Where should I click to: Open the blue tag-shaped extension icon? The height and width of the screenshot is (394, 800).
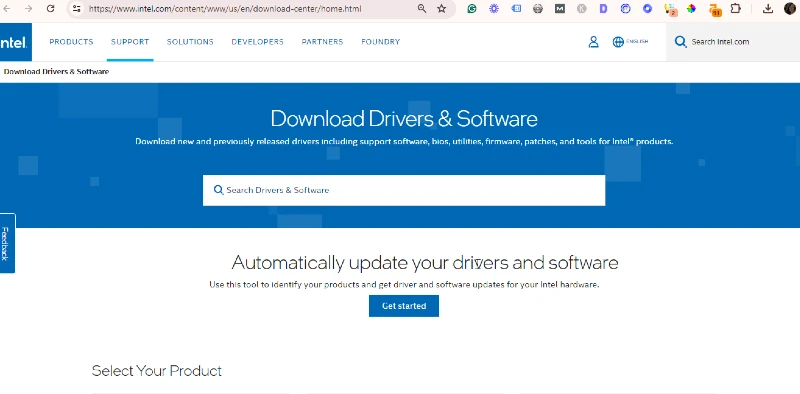click(x=516, y=9)
